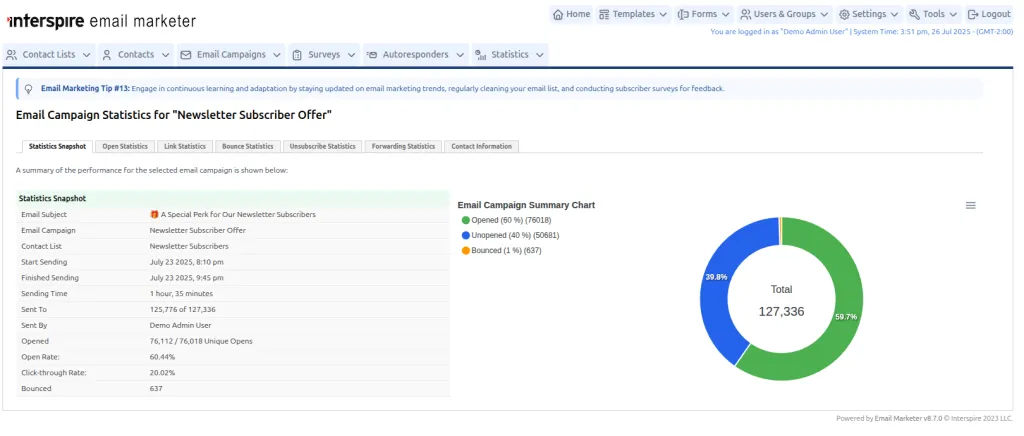Switch to the Link Statistics tab
The height and width of the screenshot is (436, 1024).
(185, 147)
